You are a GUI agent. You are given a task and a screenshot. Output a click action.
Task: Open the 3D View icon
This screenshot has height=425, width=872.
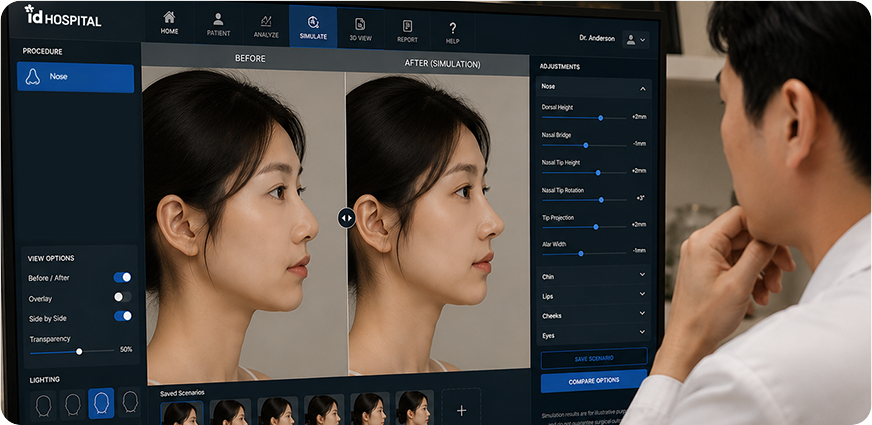pos(360,24)
